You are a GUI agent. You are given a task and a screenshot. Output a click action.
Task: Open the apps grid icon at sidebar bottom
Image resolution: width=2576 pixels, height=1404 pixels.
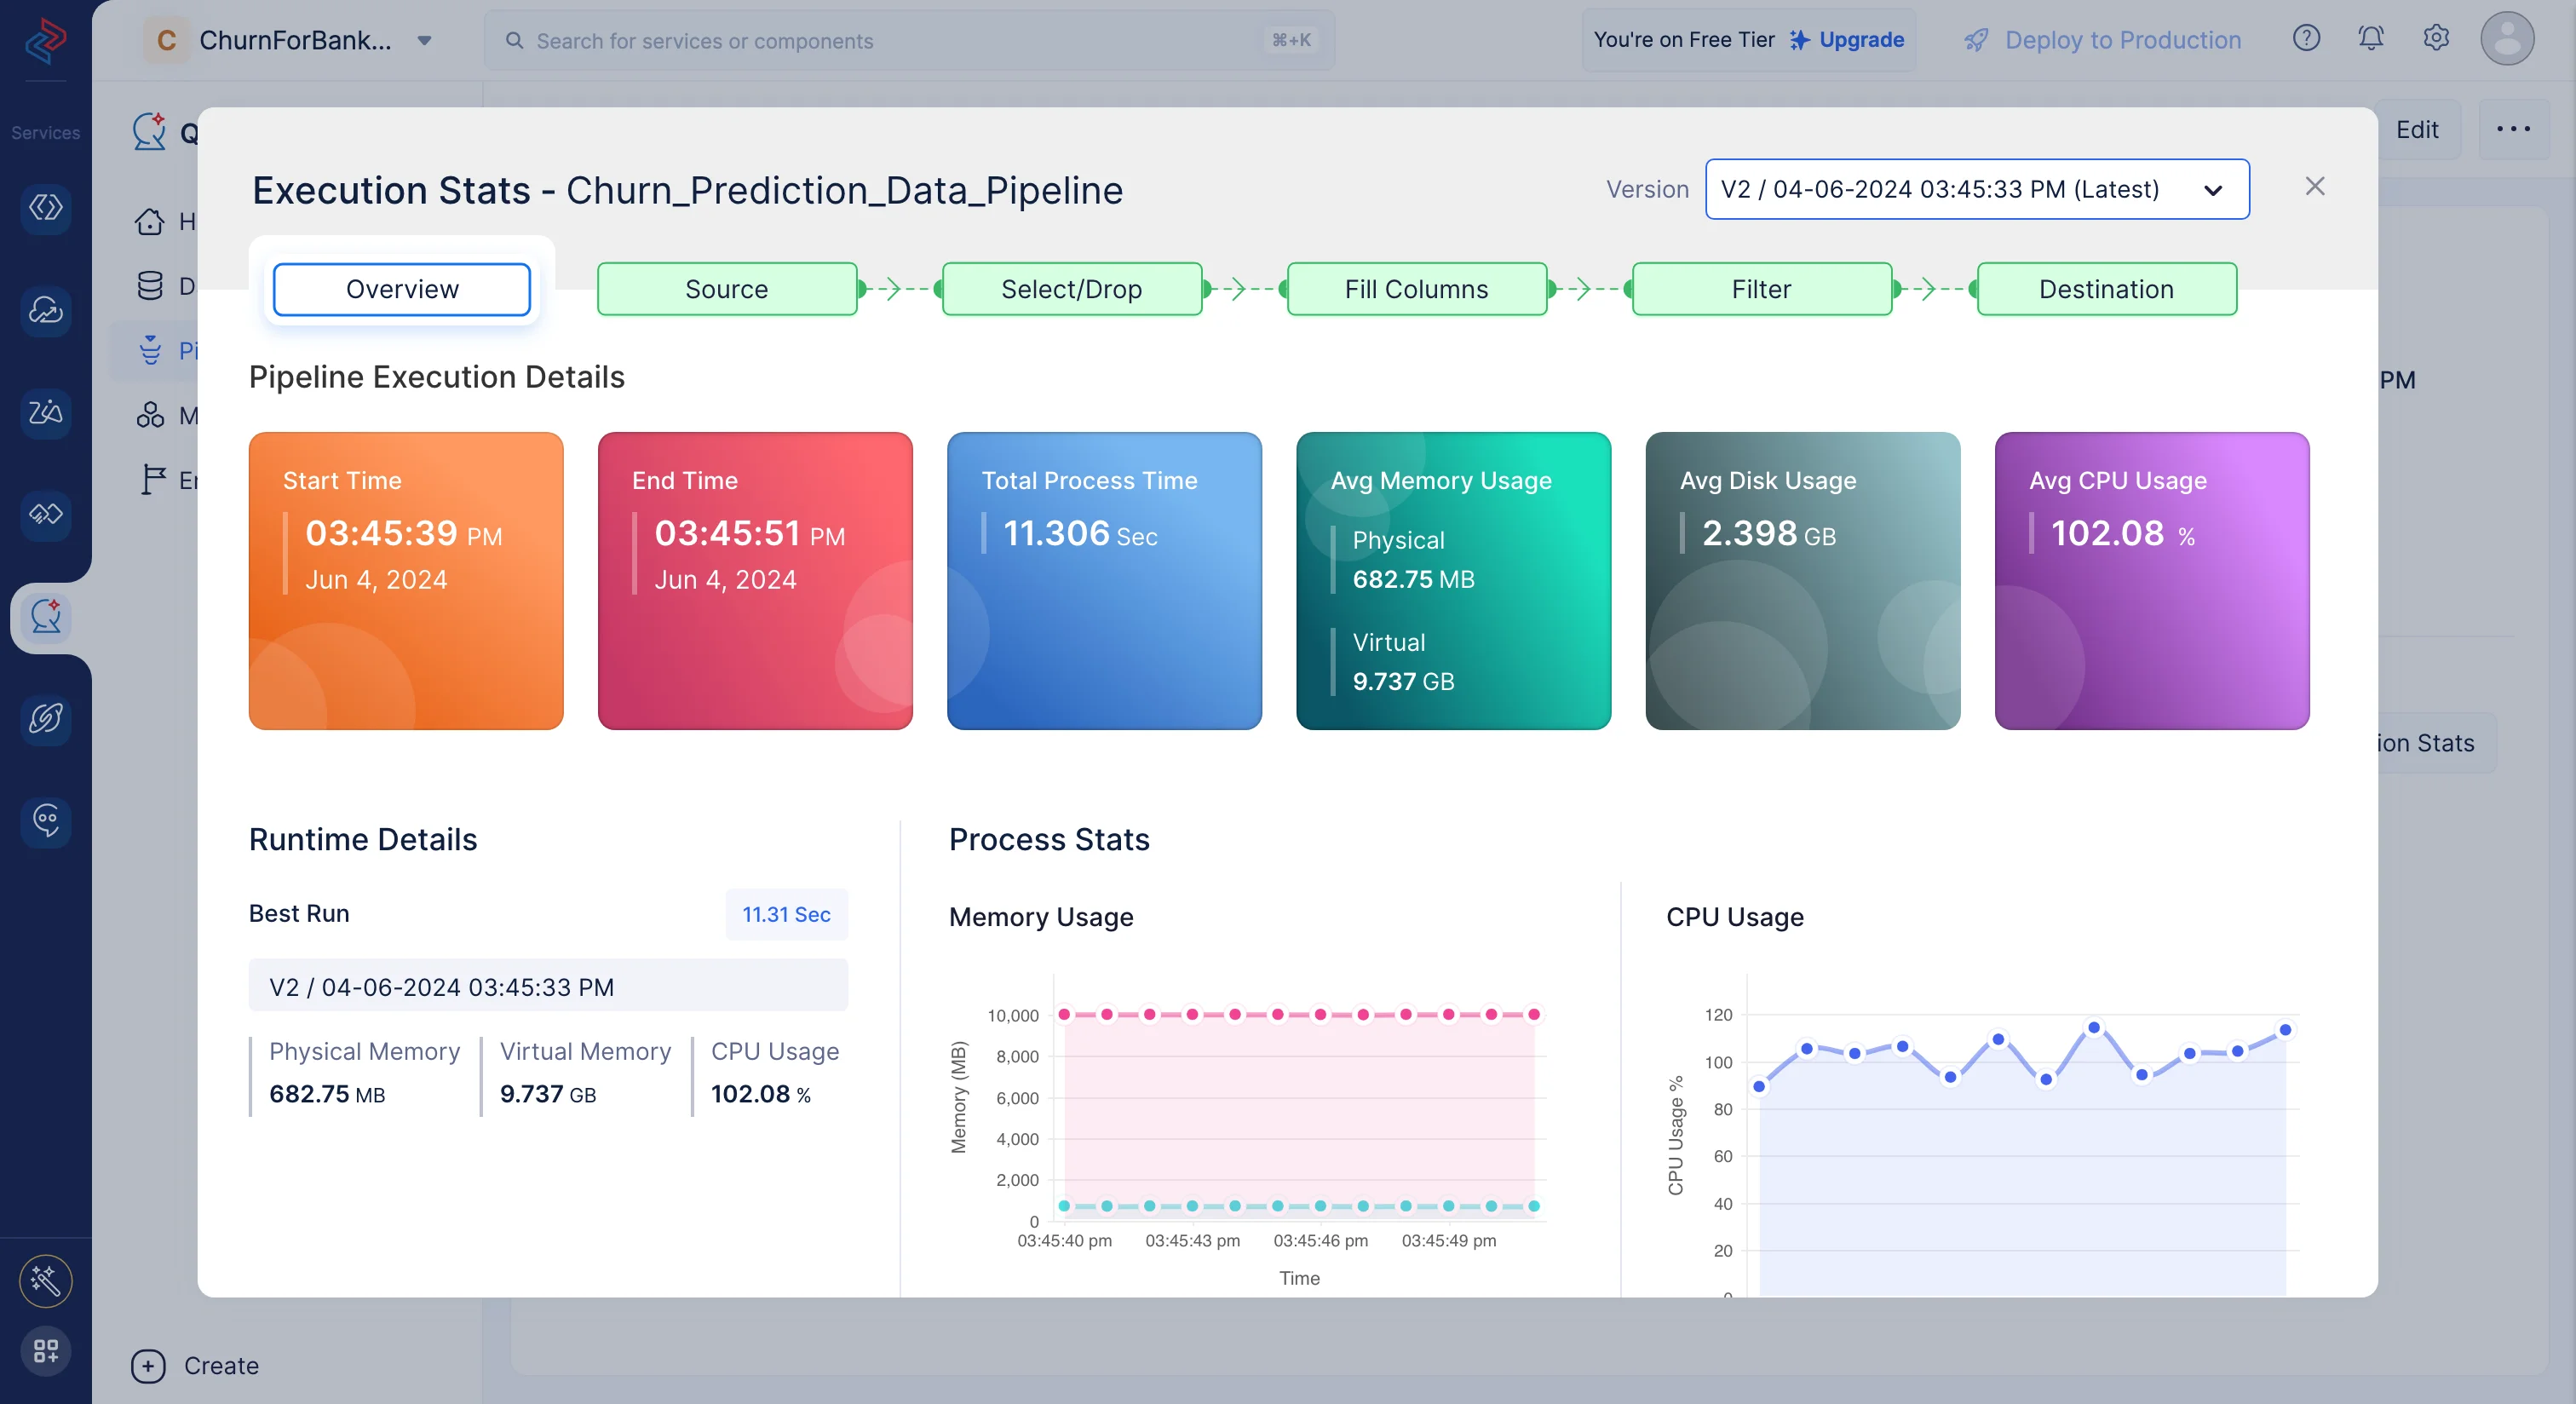pyautogui.click(x=46, y=1351)
